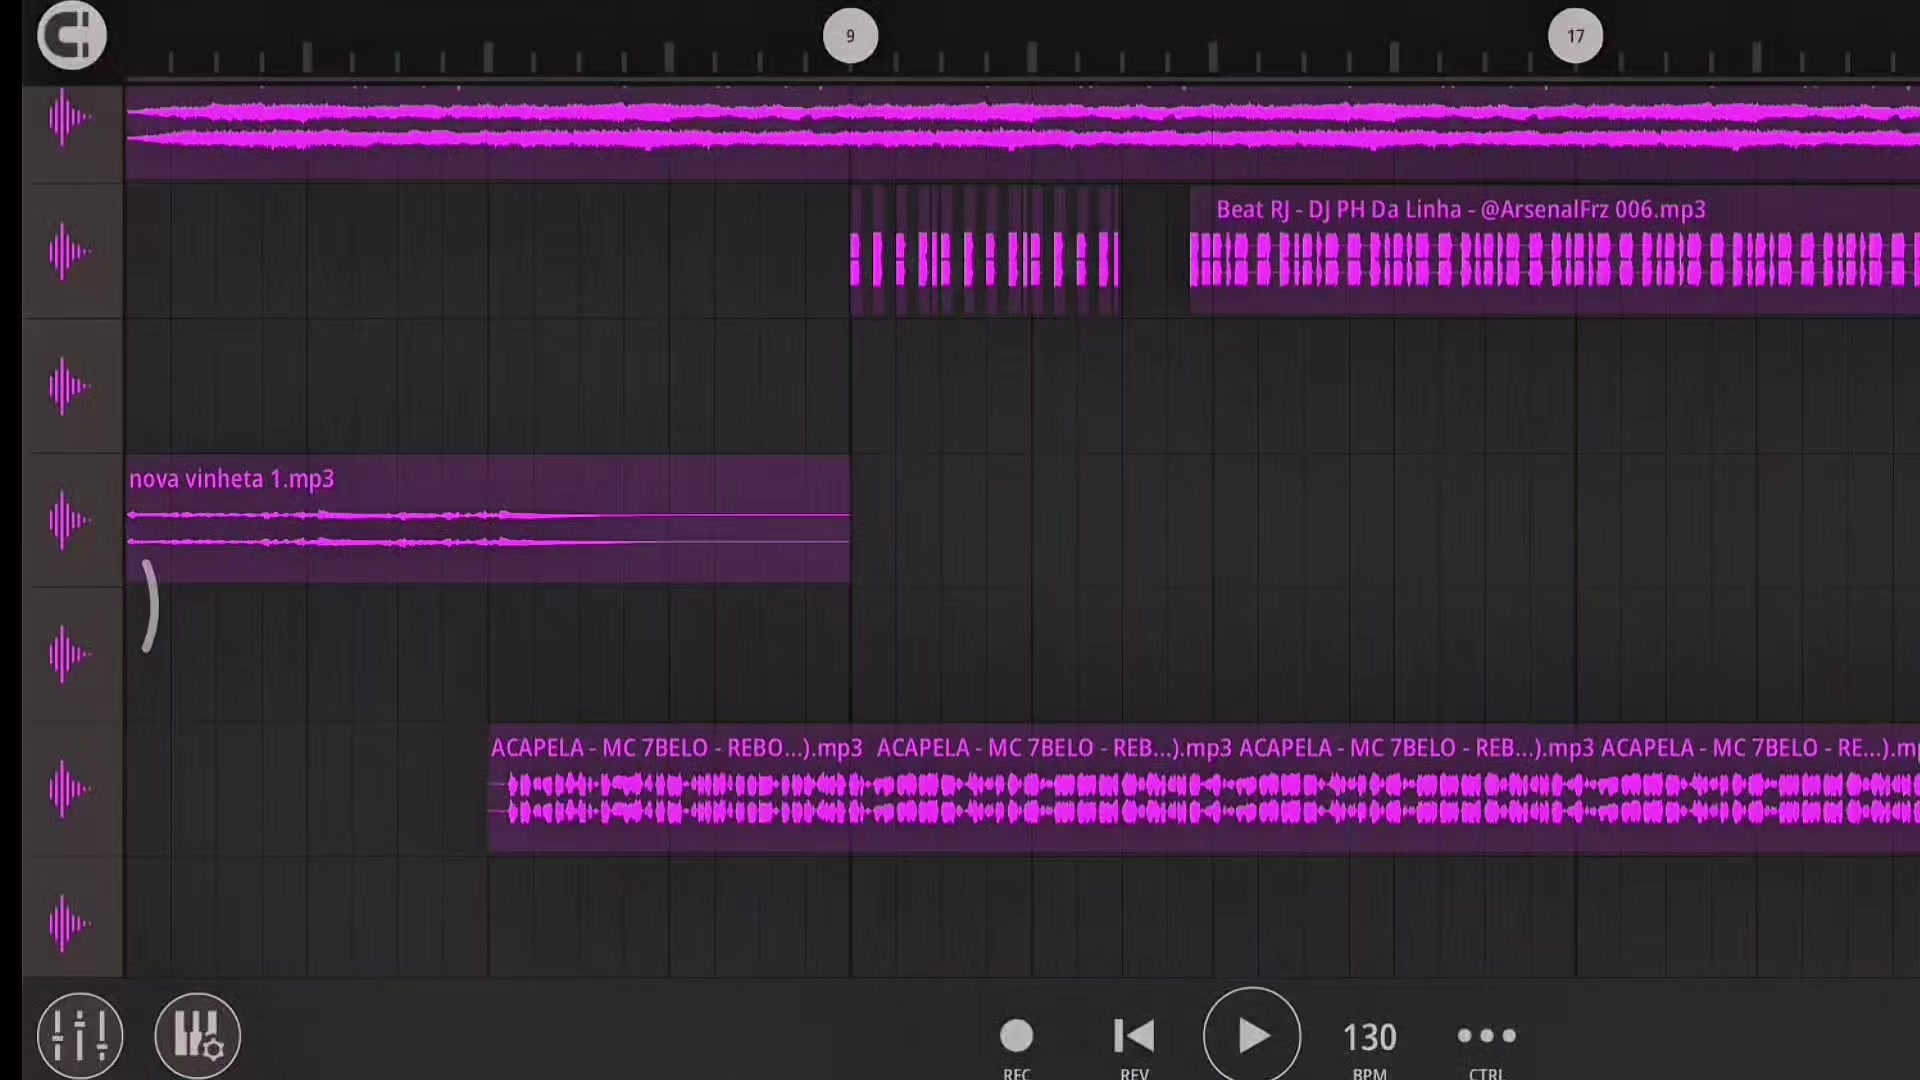Screen dimensions: 1920x1080
Task: Jump to bar 9 marker on ruler
Action: tap(850, 36)
